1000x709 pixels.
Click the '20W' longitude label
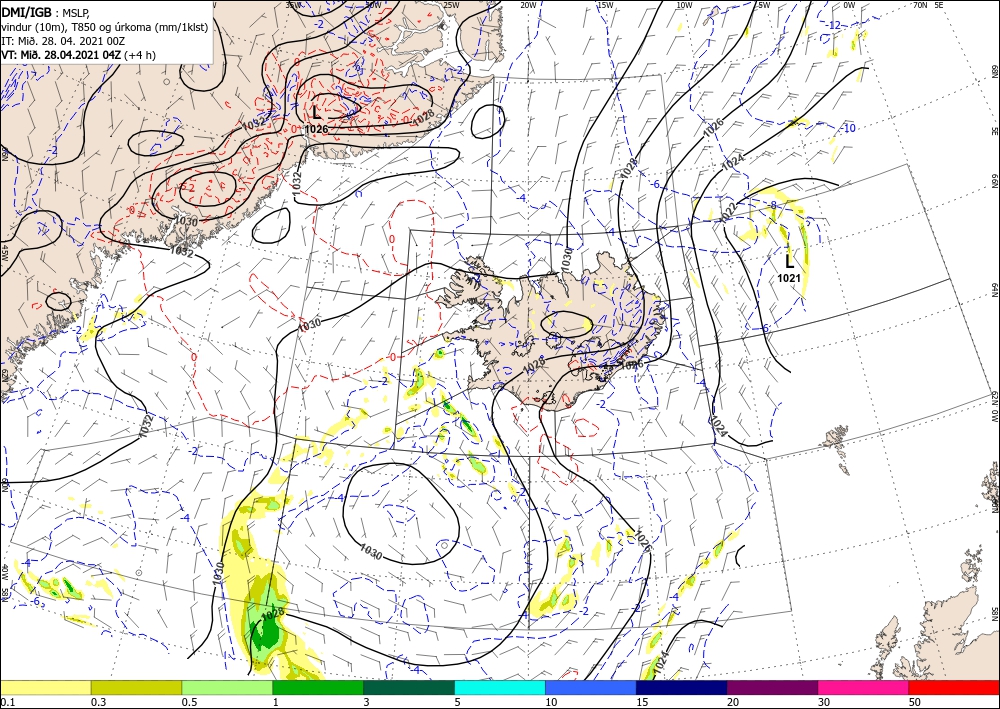(x=527, y=5)
